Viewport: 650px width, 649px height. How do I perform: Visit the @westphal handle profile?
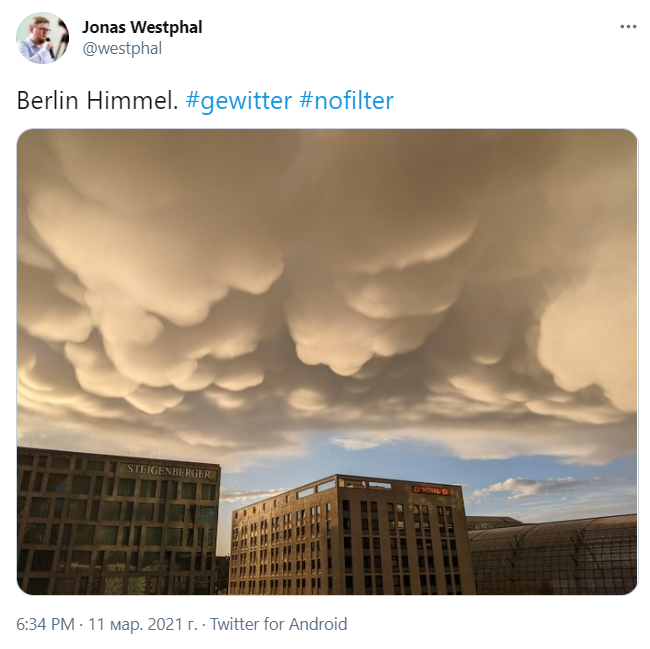(122, 48)
